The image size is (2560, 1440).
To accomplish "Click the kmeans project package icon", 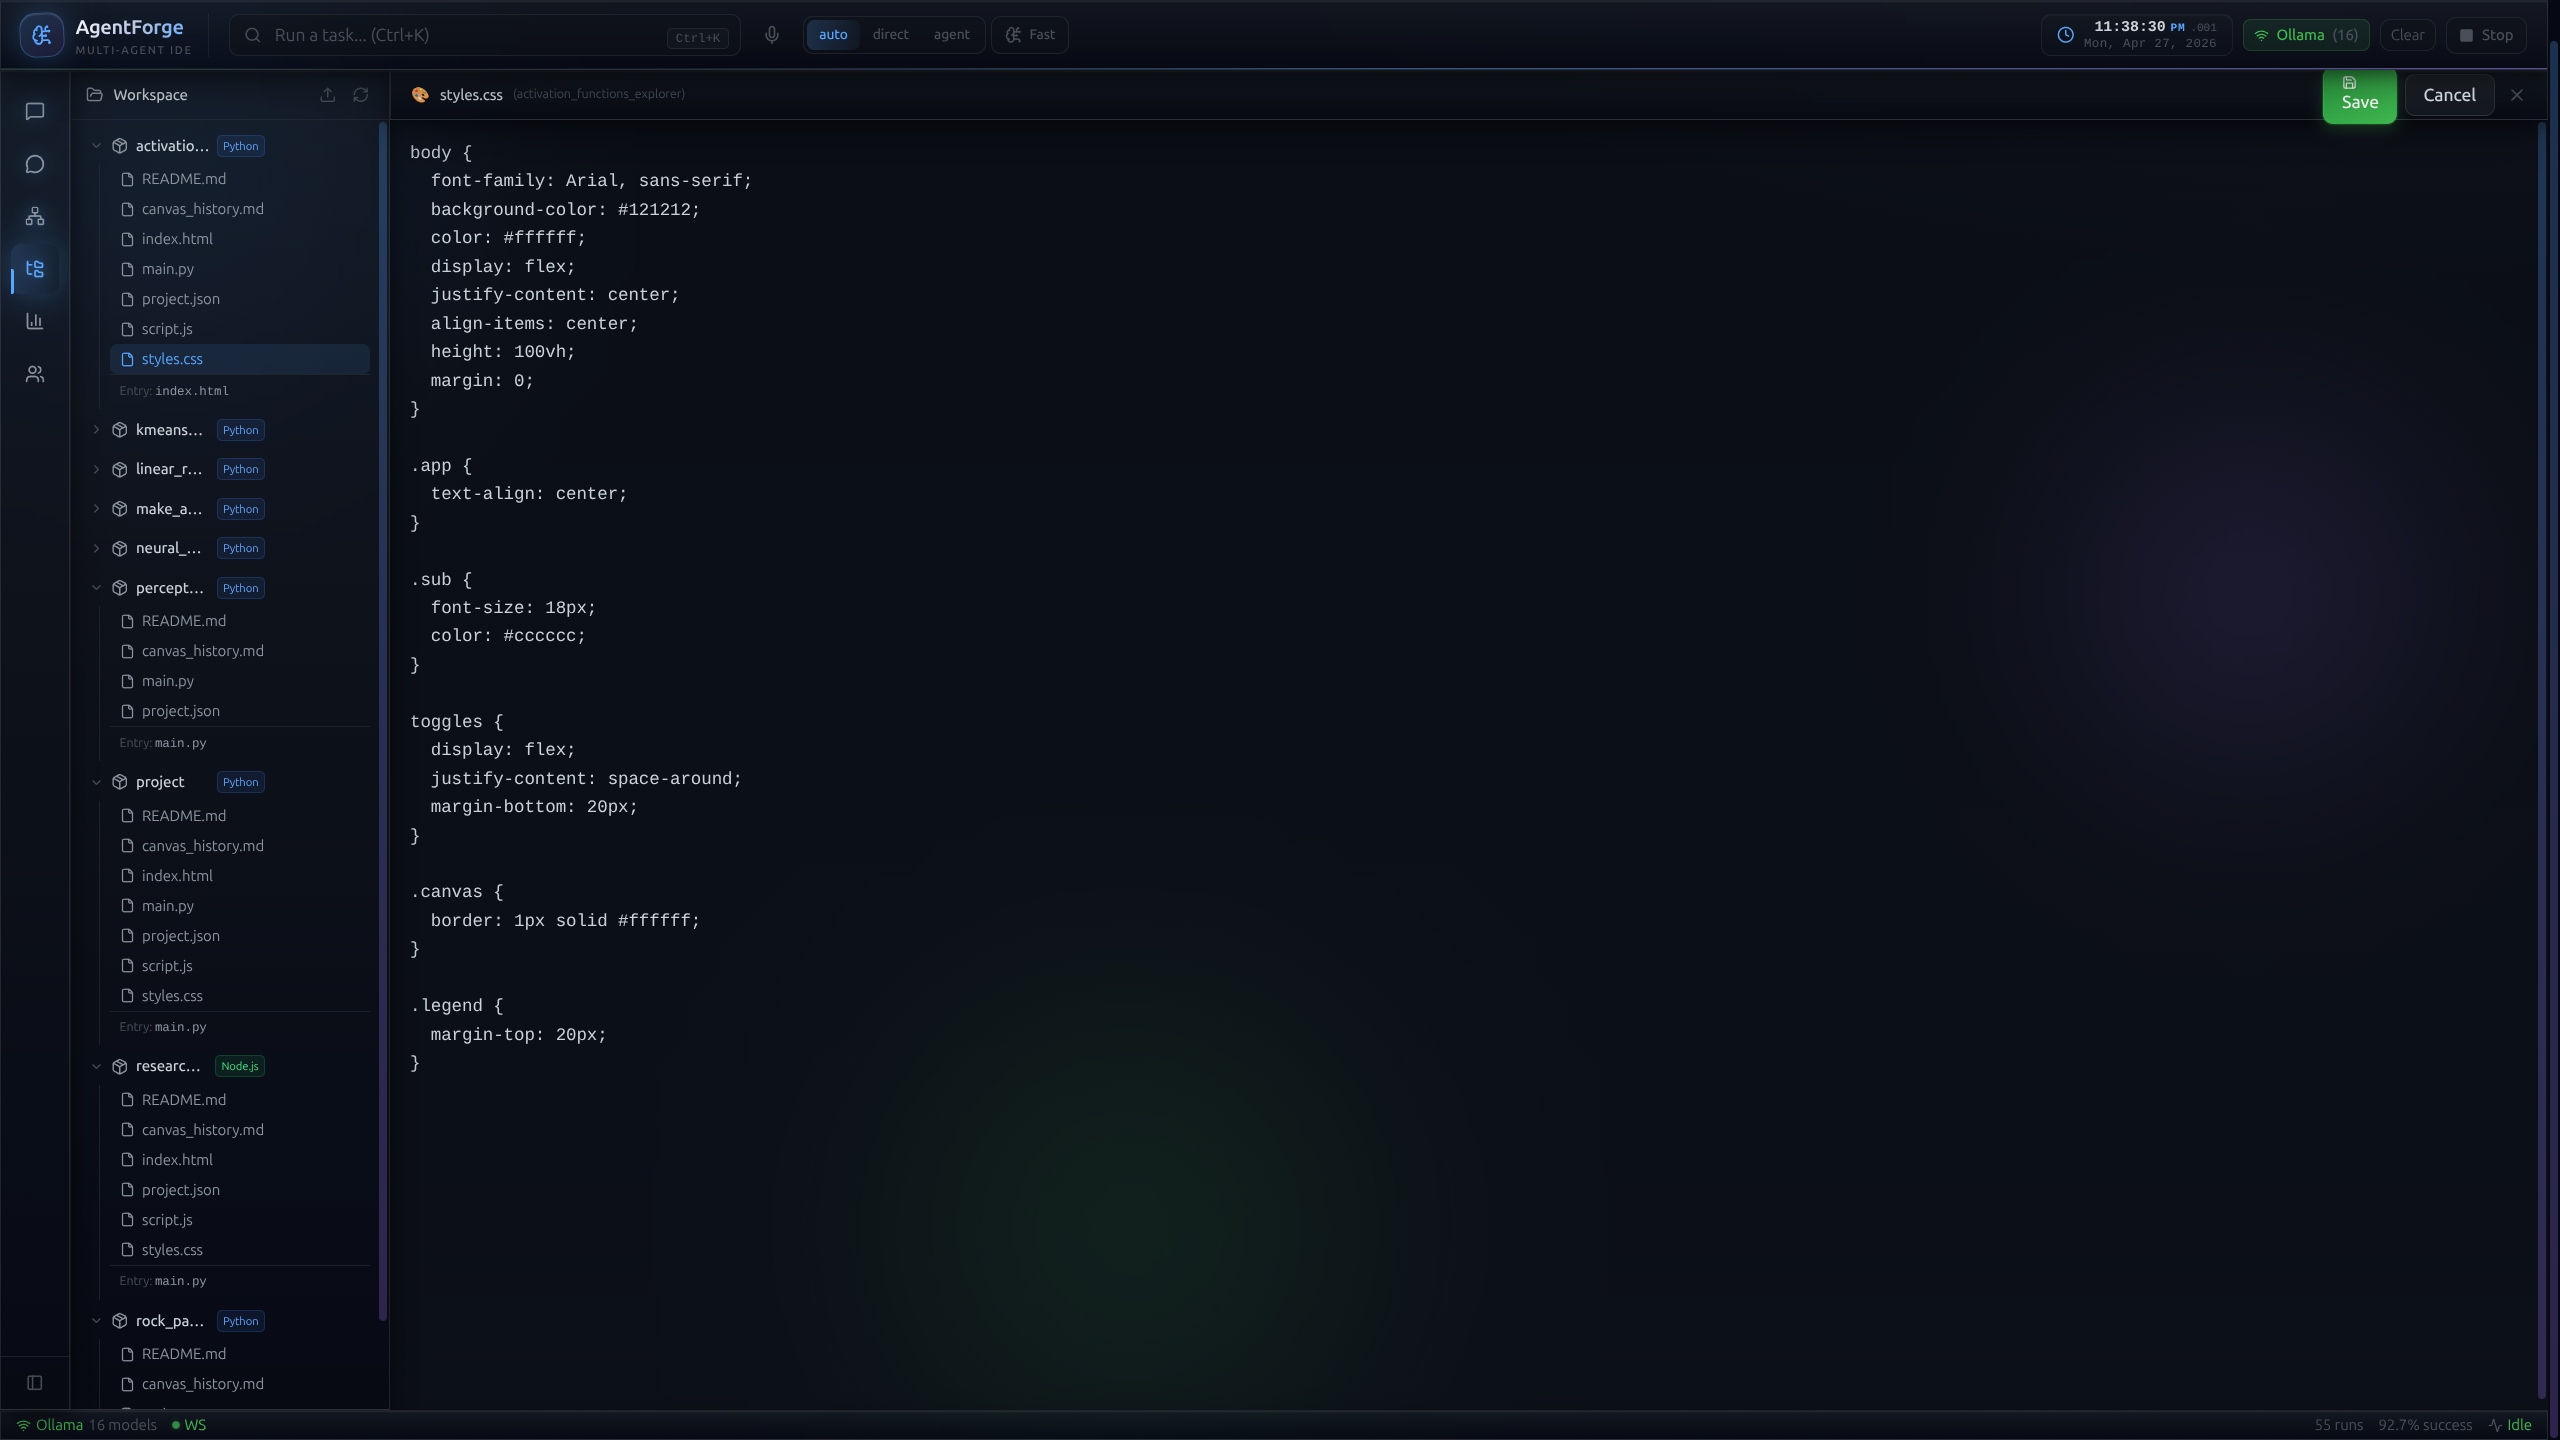I will (x=120, y=430).
